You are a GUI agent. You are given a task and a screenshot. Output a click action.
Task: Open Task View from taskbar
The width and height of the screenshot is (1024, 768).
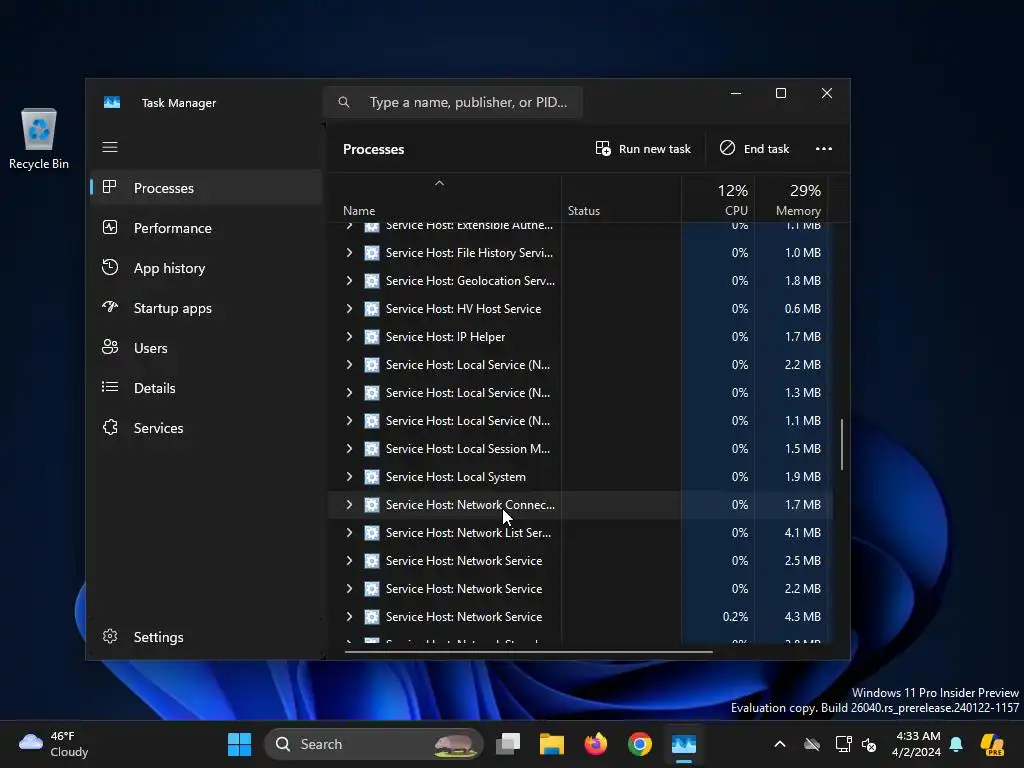[508, 744]
